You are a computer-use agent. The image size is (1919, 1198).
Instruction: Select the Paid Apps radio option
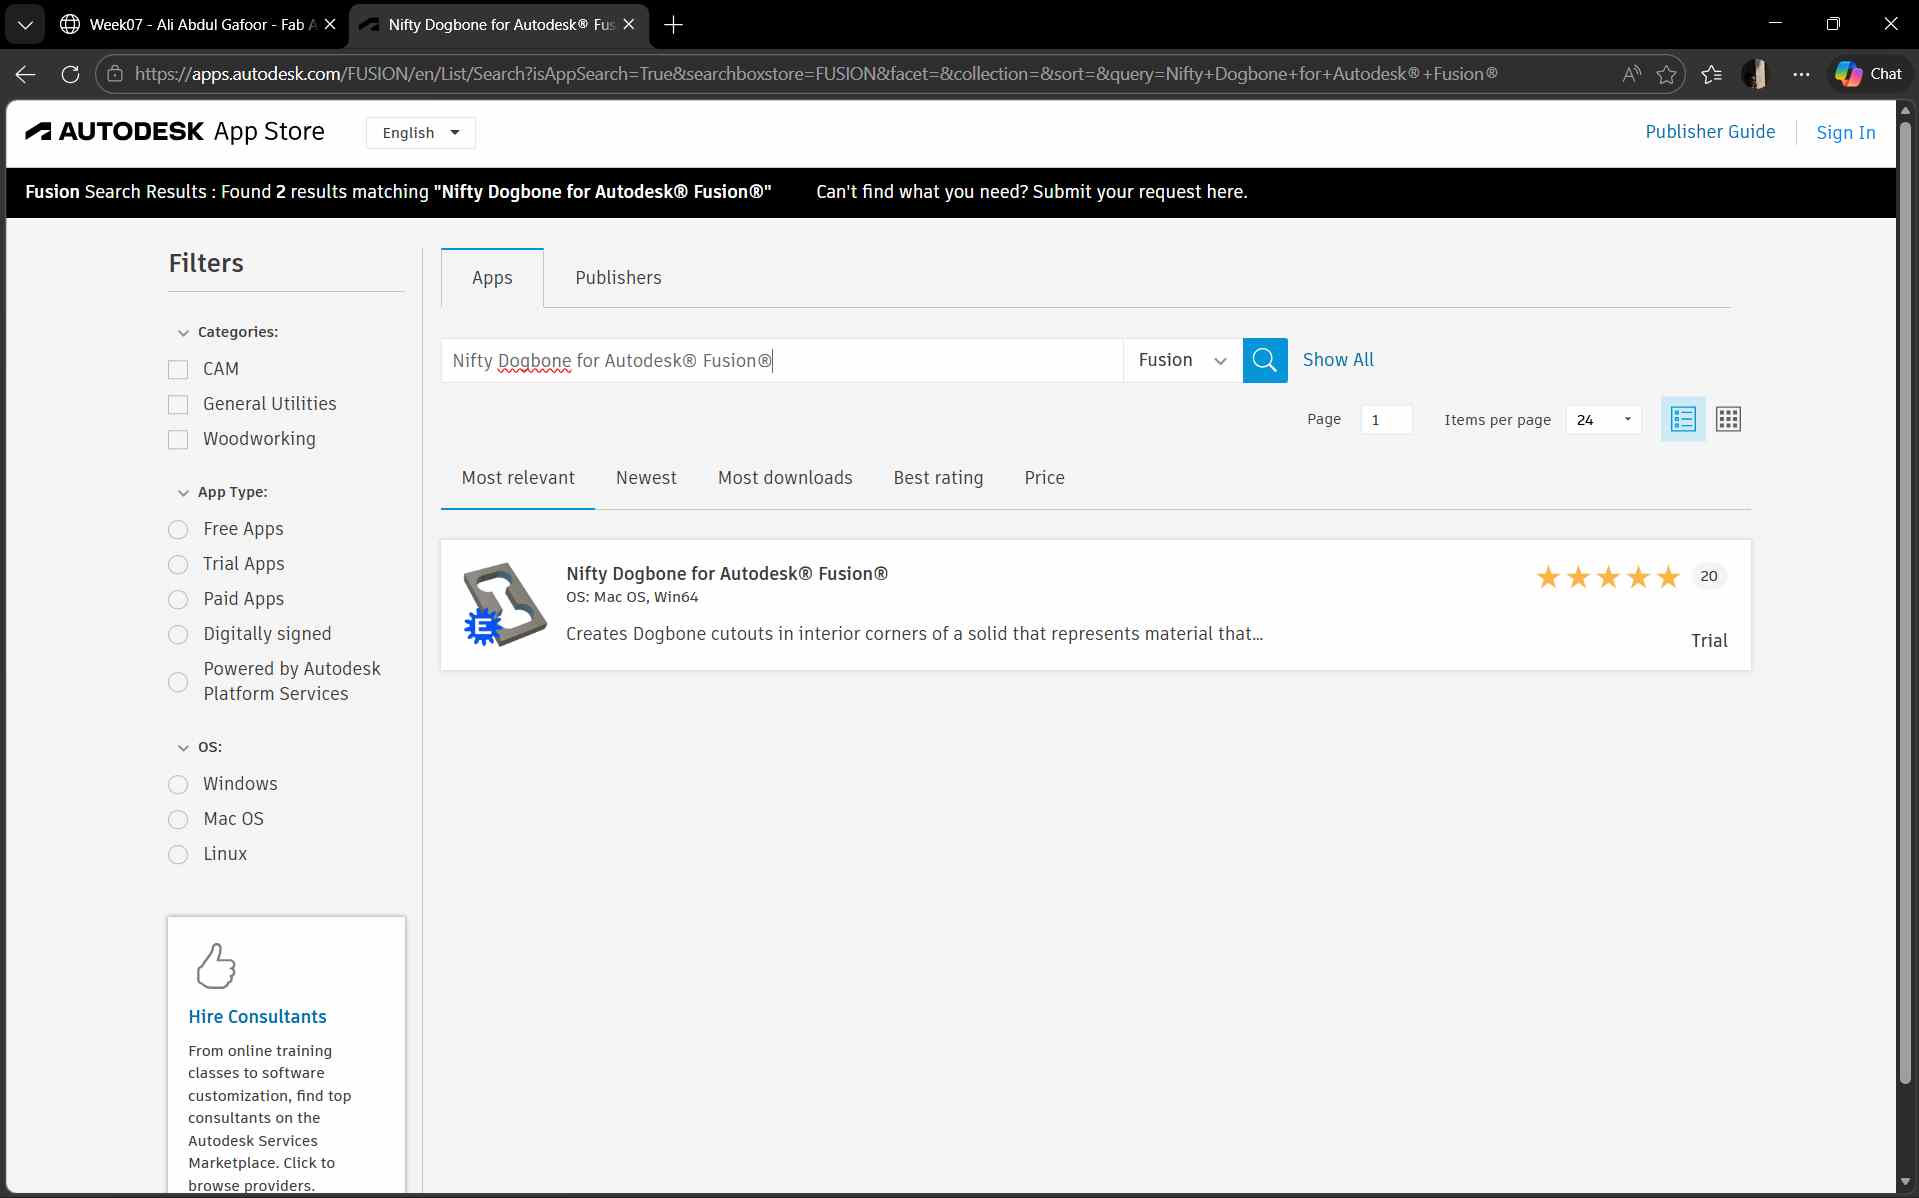coord(178,600)
